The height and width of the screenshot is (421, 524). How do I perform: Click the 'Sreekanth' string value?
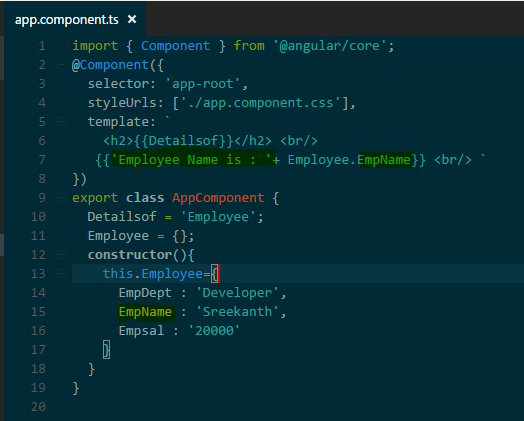point(237,312)
